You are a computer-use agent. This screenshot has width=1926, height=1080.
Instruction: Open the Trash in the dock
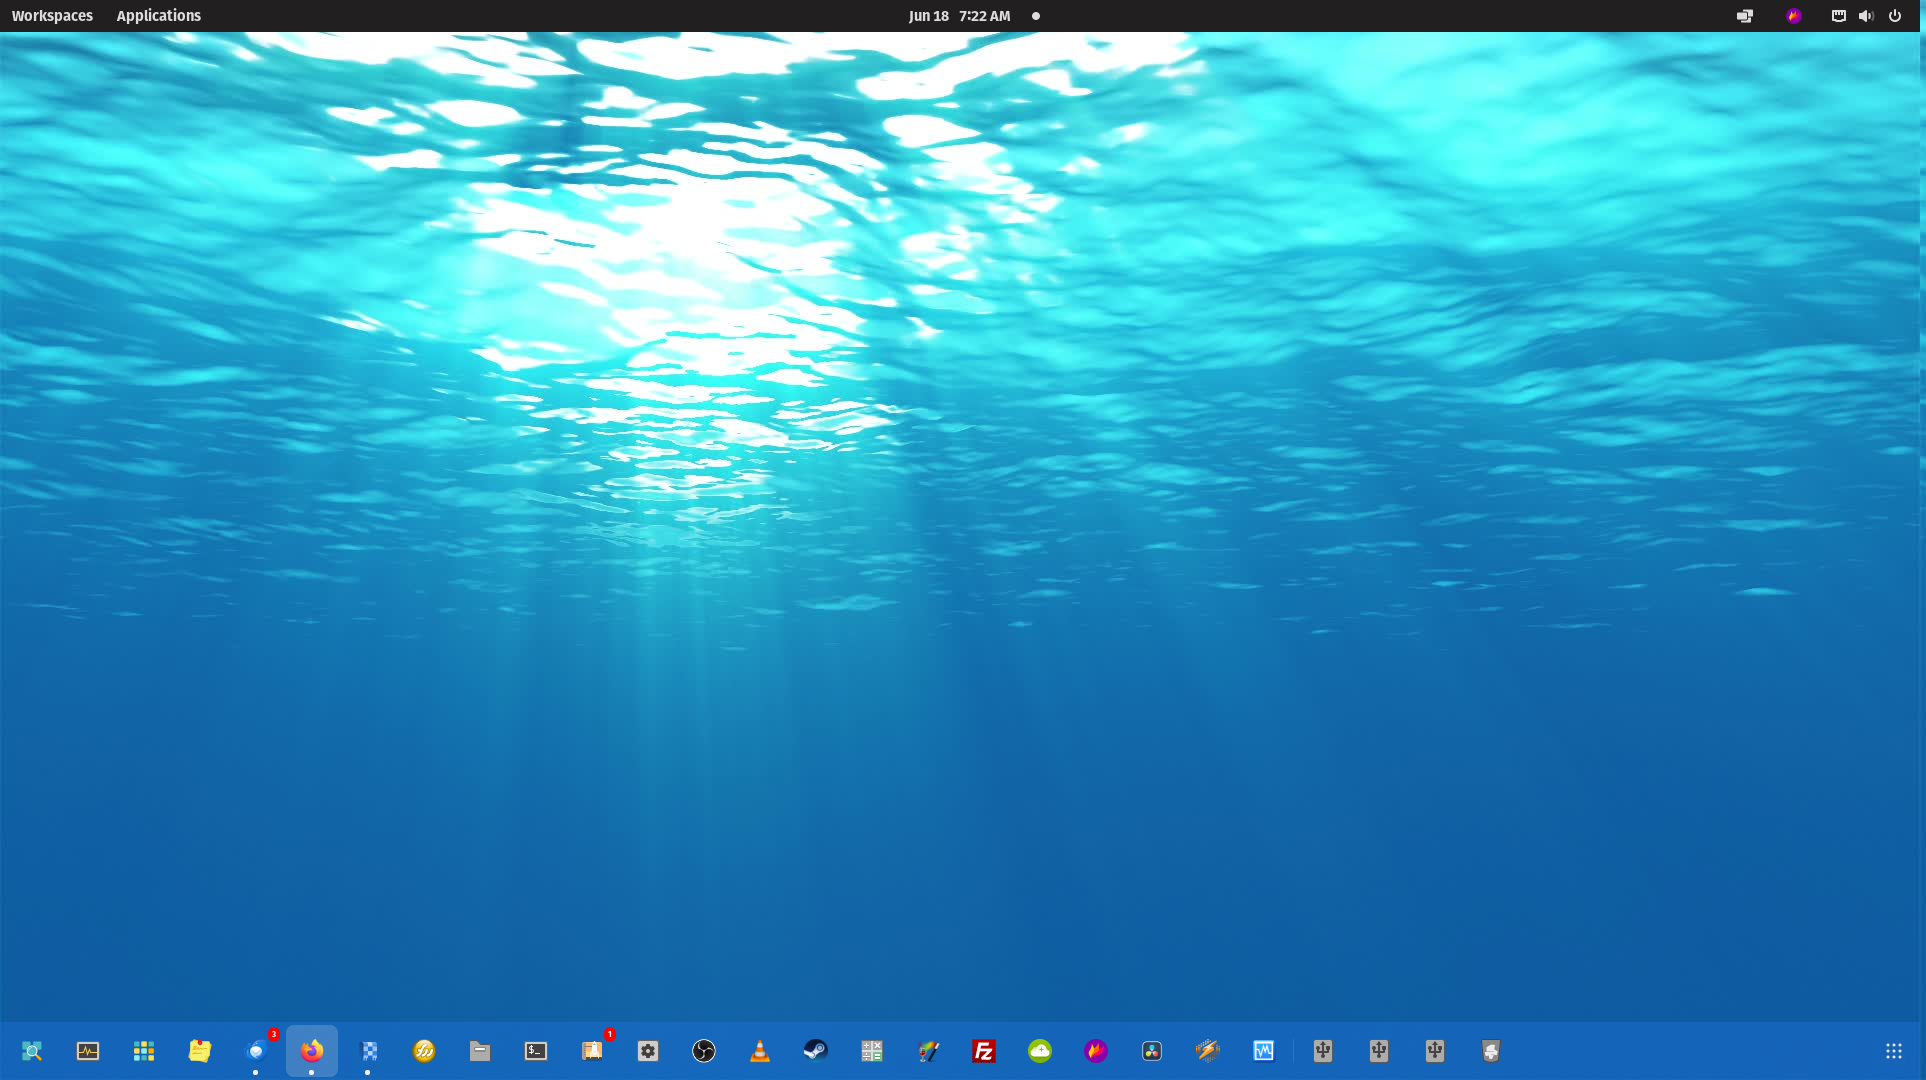pos(1491,1051)
